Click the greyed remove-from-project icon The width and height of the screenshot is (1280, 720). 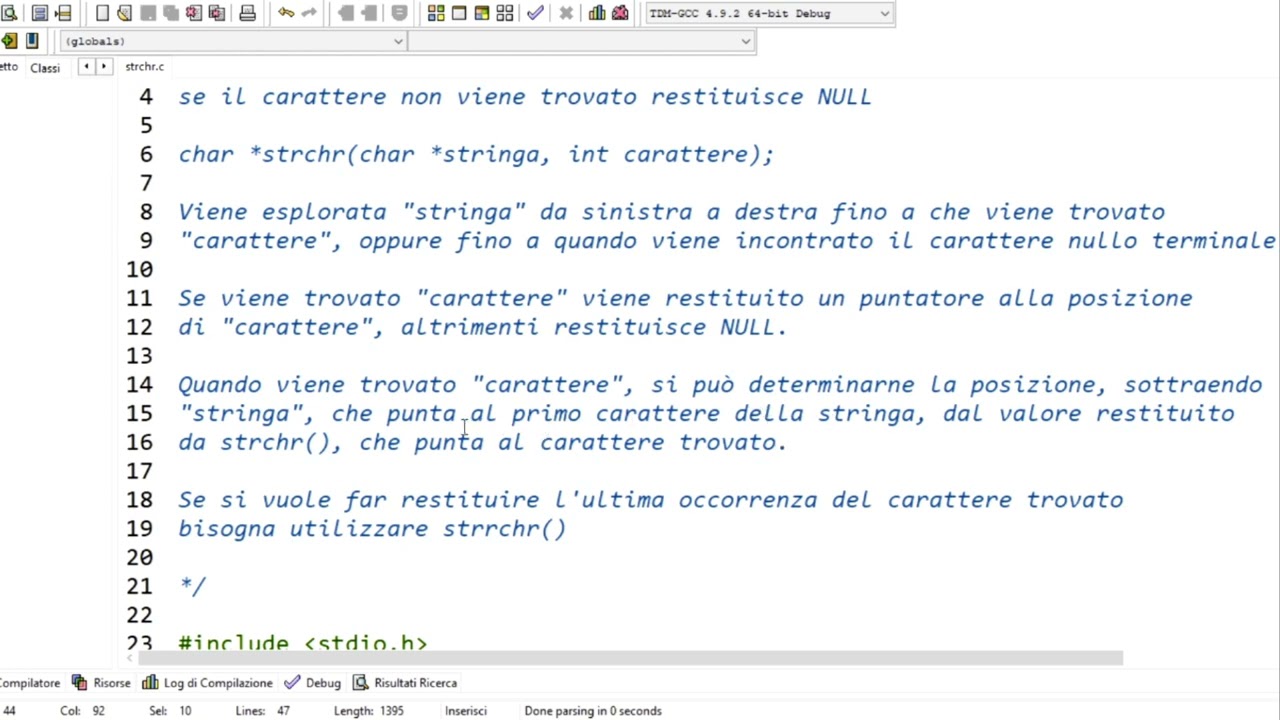pyautogui.click(x=369, y=13)
